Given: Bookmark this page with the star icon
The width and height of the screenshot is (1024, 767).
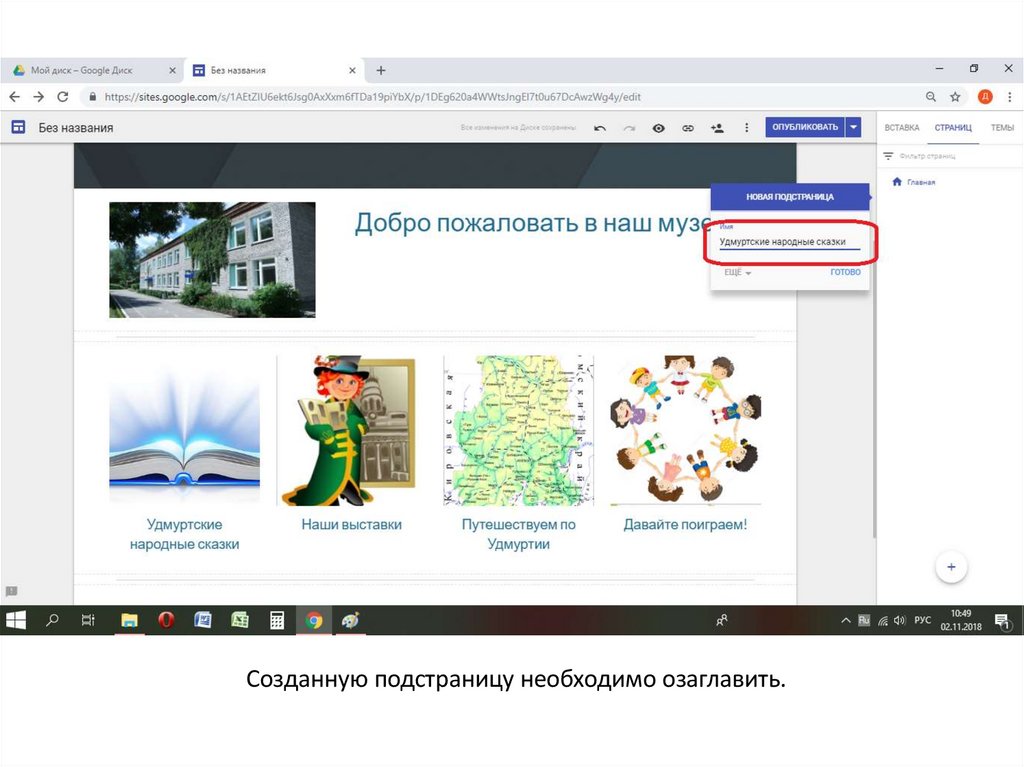Looking at the screenshot, I should coord(955,97).
